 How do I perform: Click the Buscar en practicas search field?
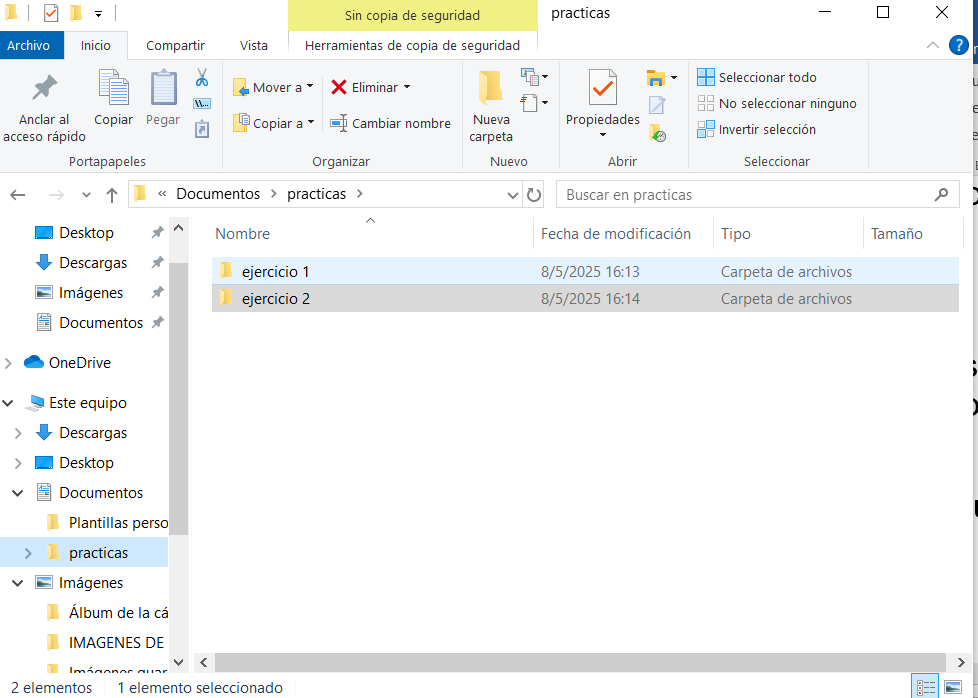745,195
